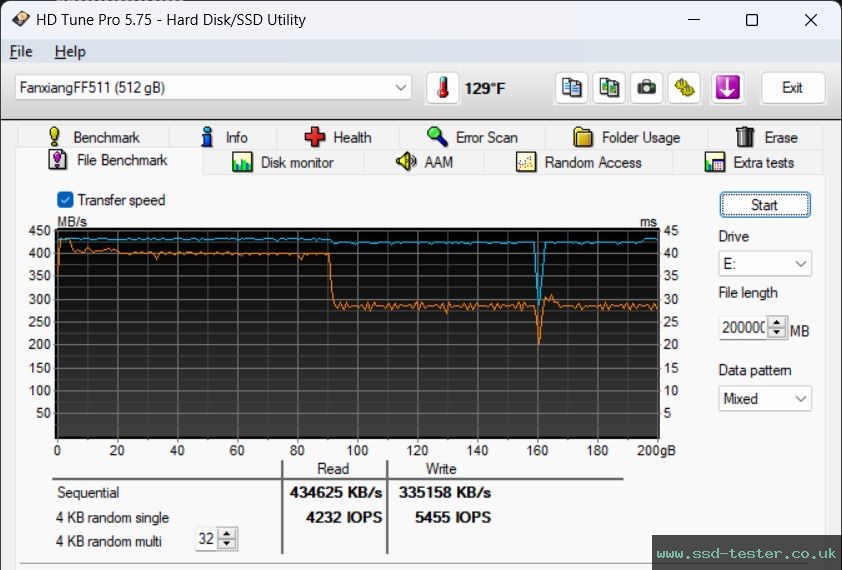Start the file benchmark
Image resolution: width=842 pixels, height=570 pixels.
[x=765, y=205]
